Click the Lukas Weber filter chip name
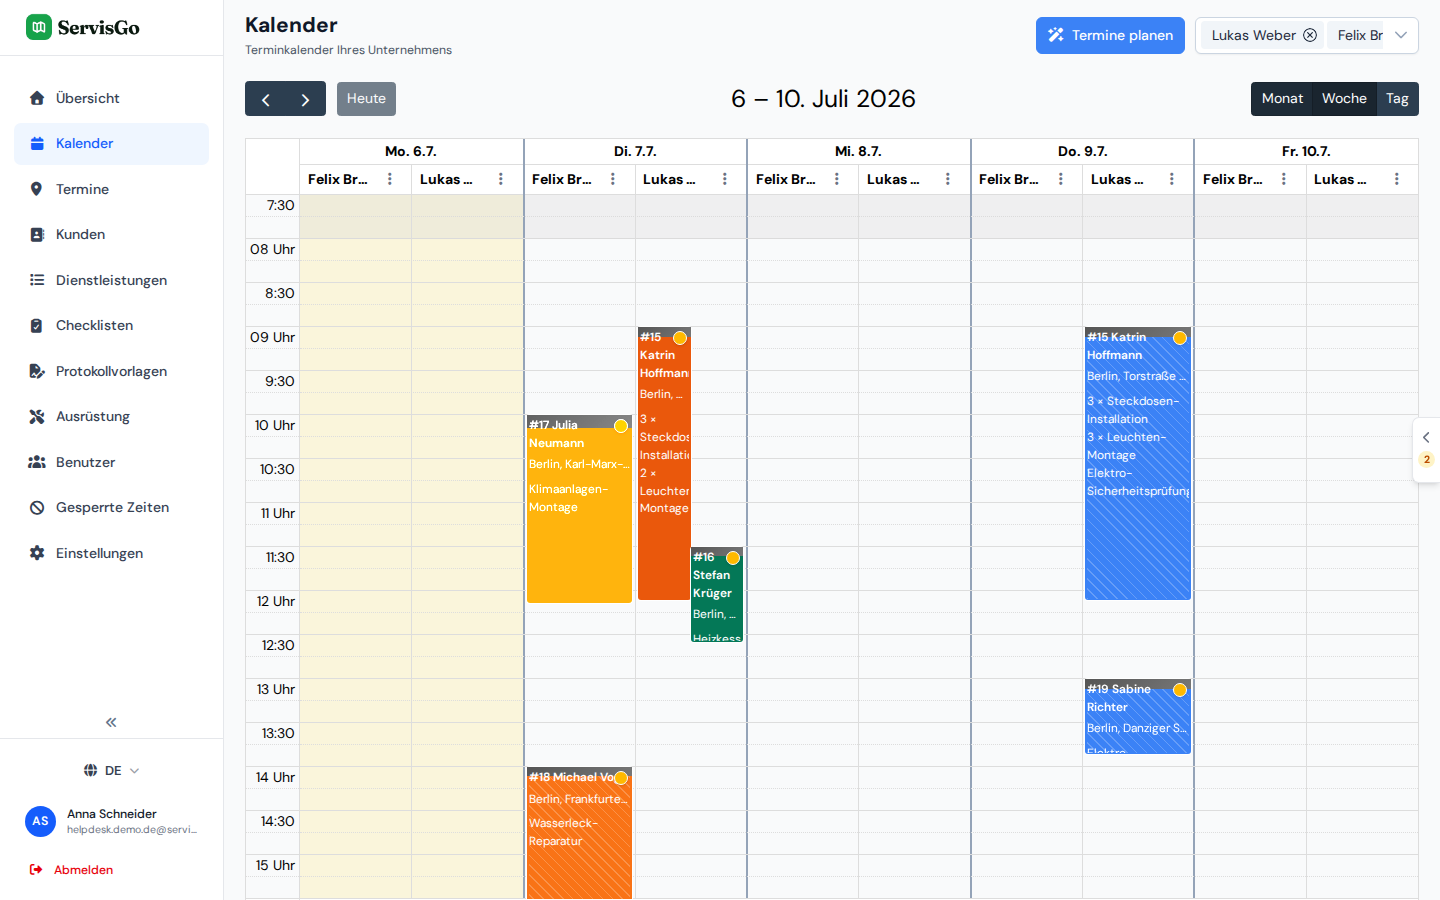Image resolution: width=1440 pixels, height=900 pixels. (1253, 35)
